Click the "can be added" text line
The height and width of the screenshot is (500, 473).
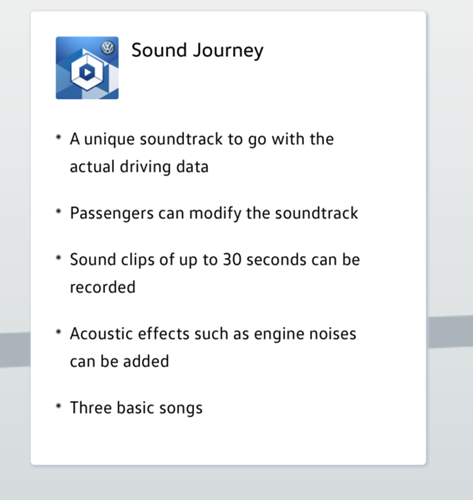click(119, 361)
